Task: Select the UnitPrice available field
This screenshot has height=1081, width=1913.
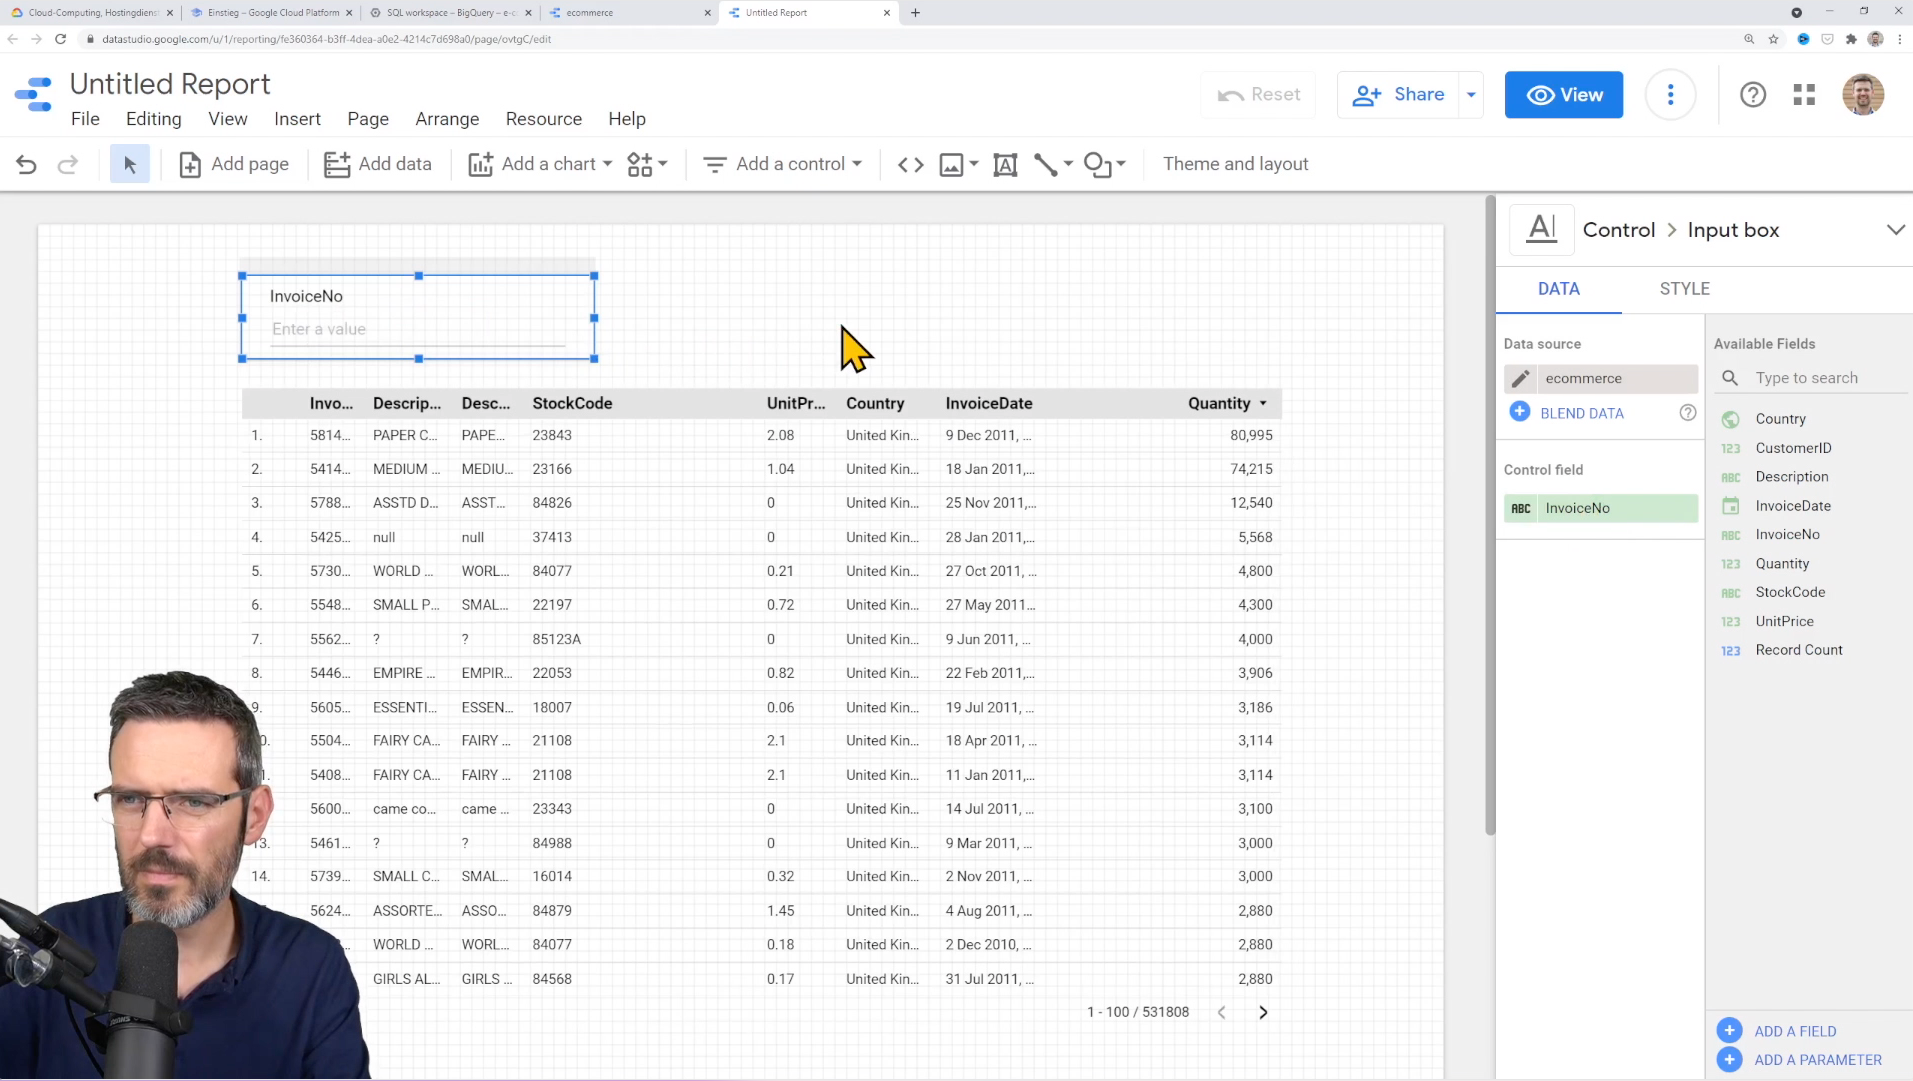Action: 1784,621
